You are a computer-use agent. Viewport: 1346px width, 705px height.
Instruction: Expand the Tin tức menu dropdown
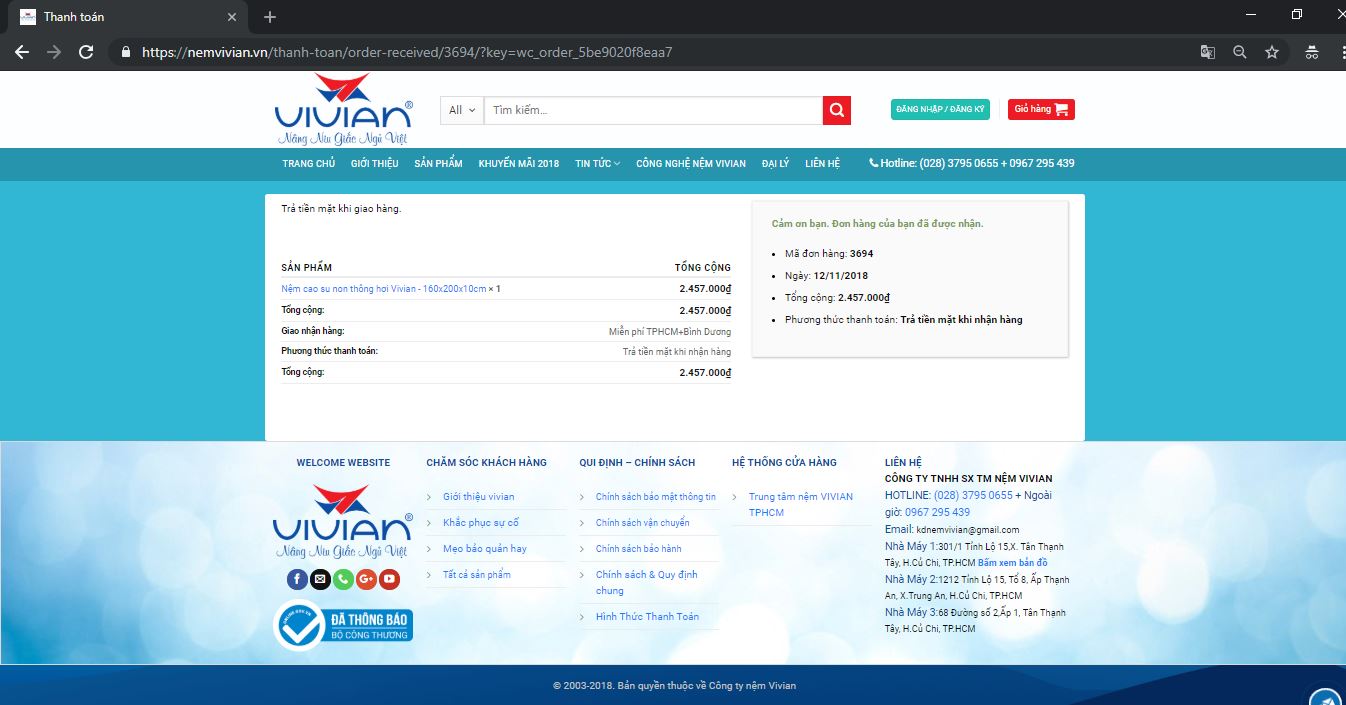tap(597, 163)
